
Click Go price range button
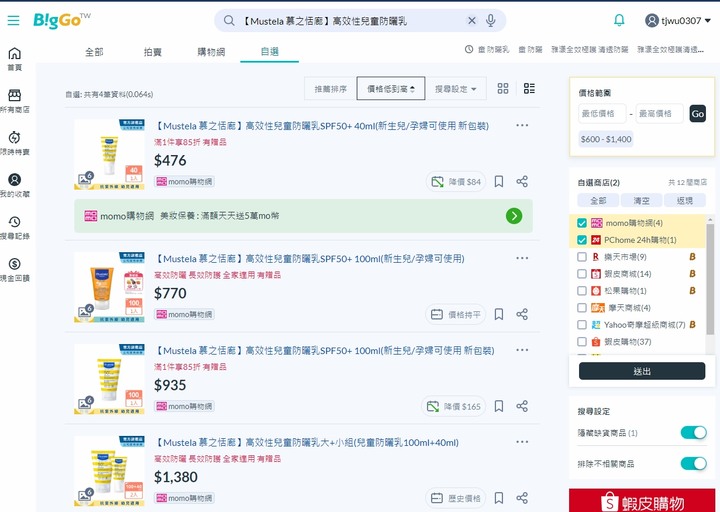(x=698, y=114)
